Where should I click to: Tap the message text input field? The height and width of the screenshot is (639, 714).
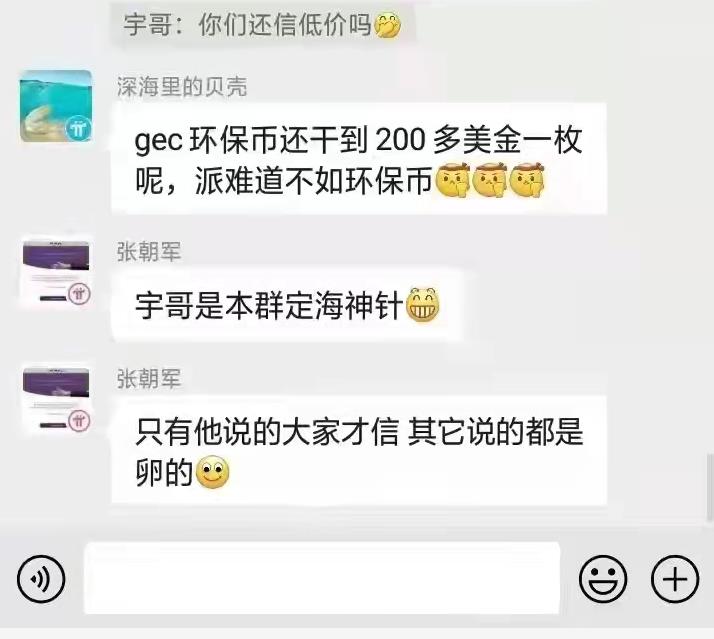321,578
